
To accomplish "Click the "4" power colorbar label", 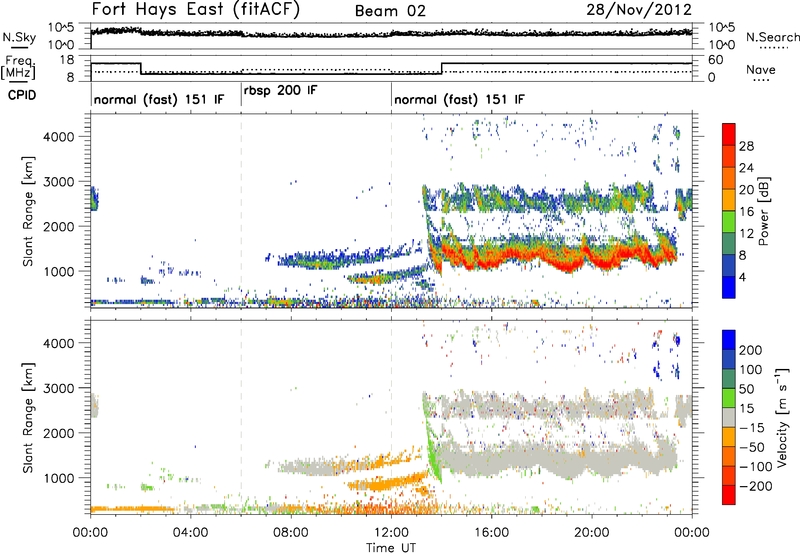I will pyautogui.click(x=743, y=277).
